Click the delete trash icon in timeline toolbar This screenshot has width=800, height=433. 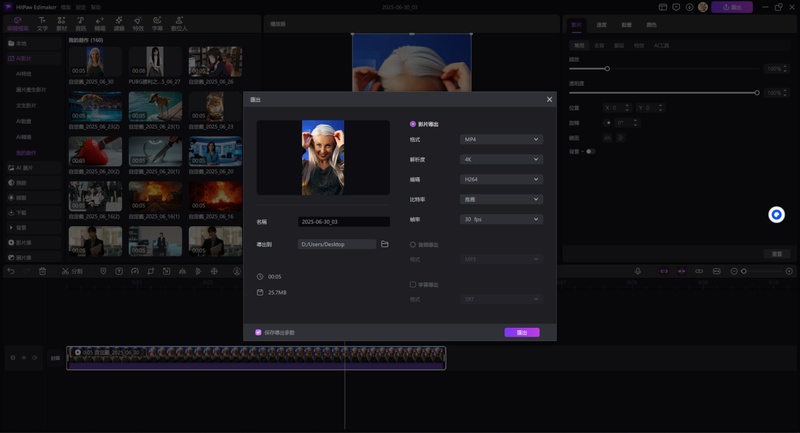click(x=43, y=271)
